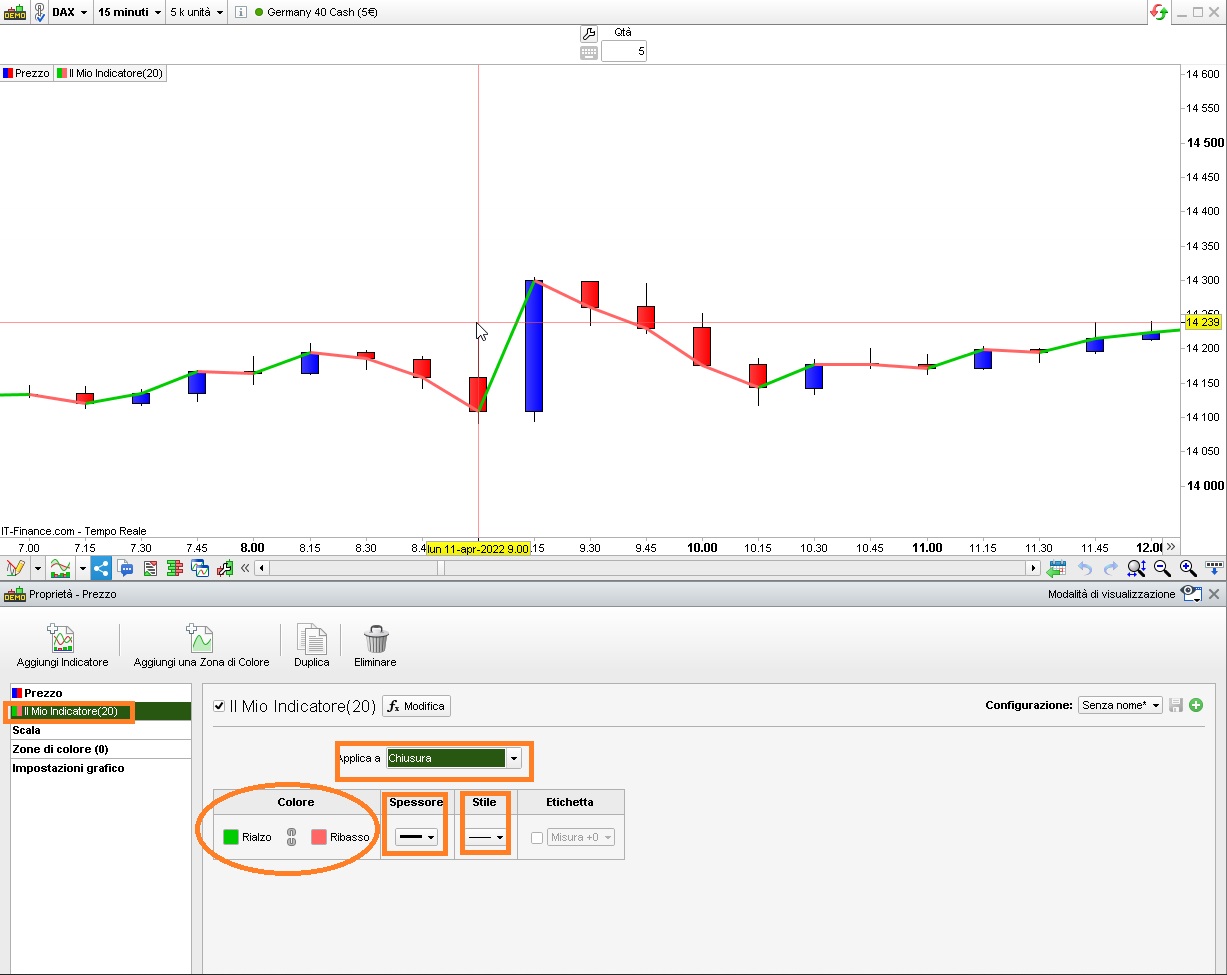
Task: Click the go-to-date calendar icon
Action: [1056, 569]
